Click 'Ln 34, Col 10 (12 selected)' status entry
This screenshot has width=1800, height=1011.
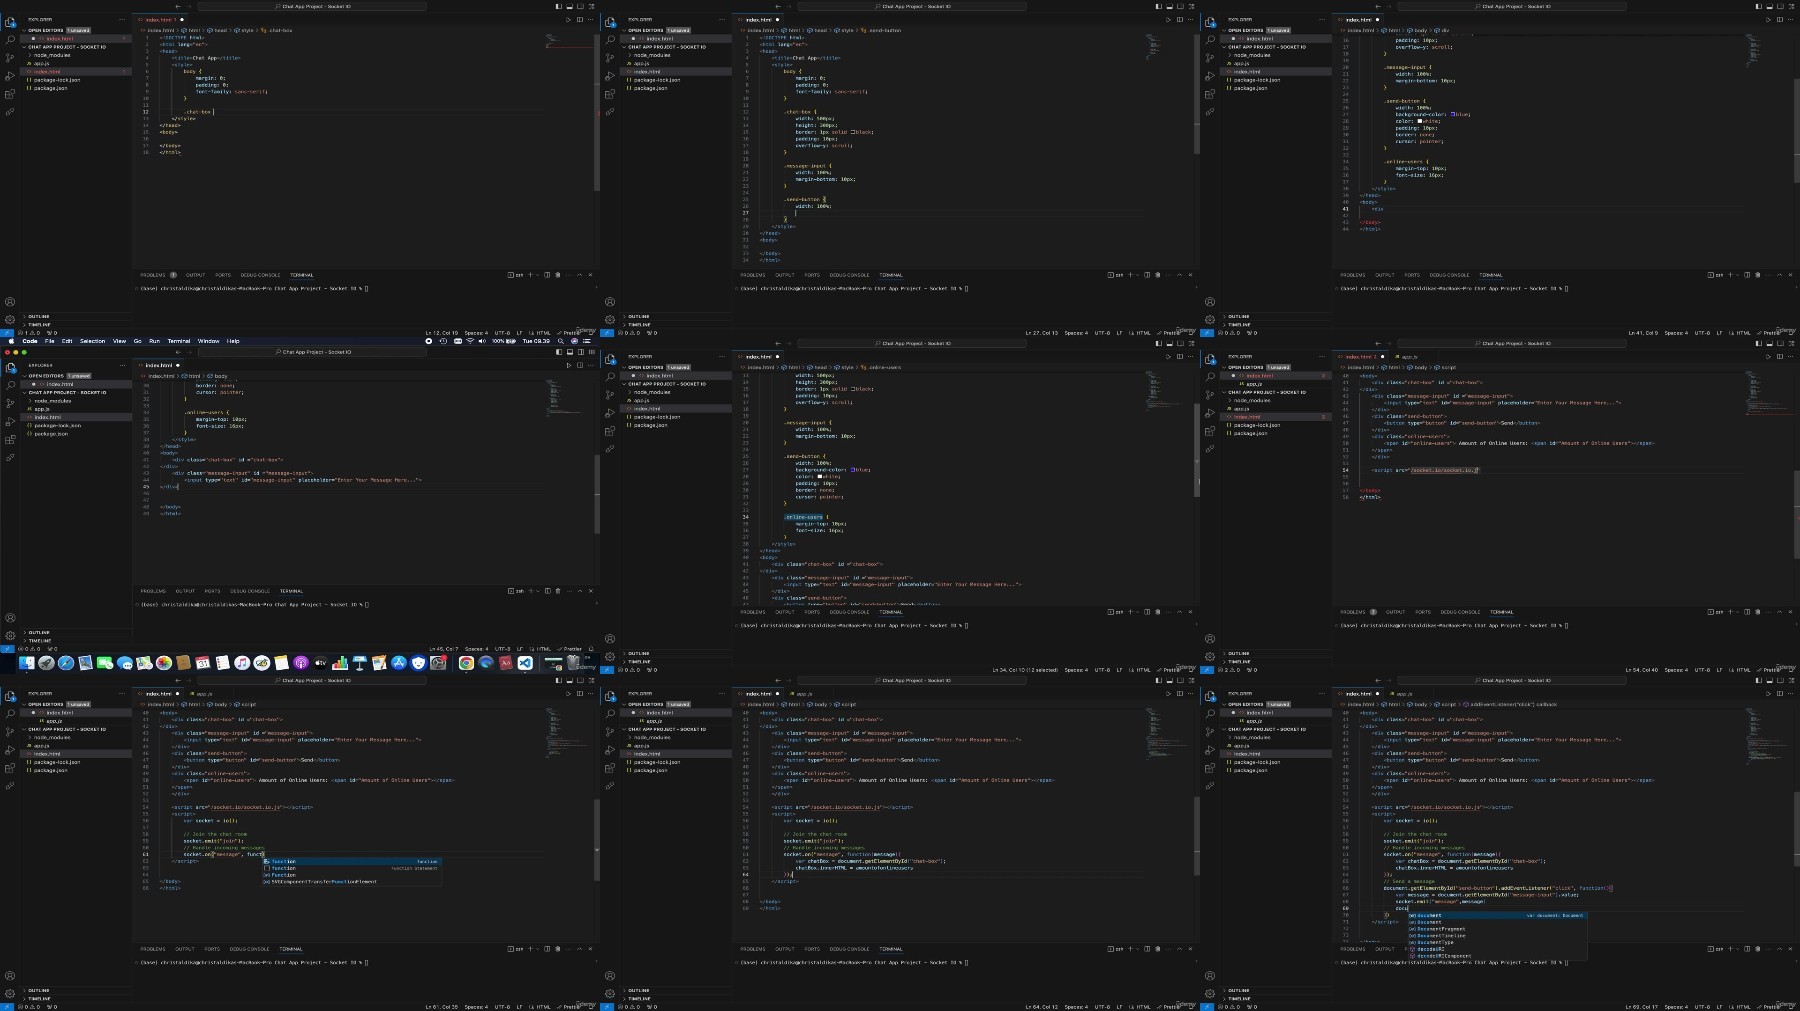point(1025,670)
